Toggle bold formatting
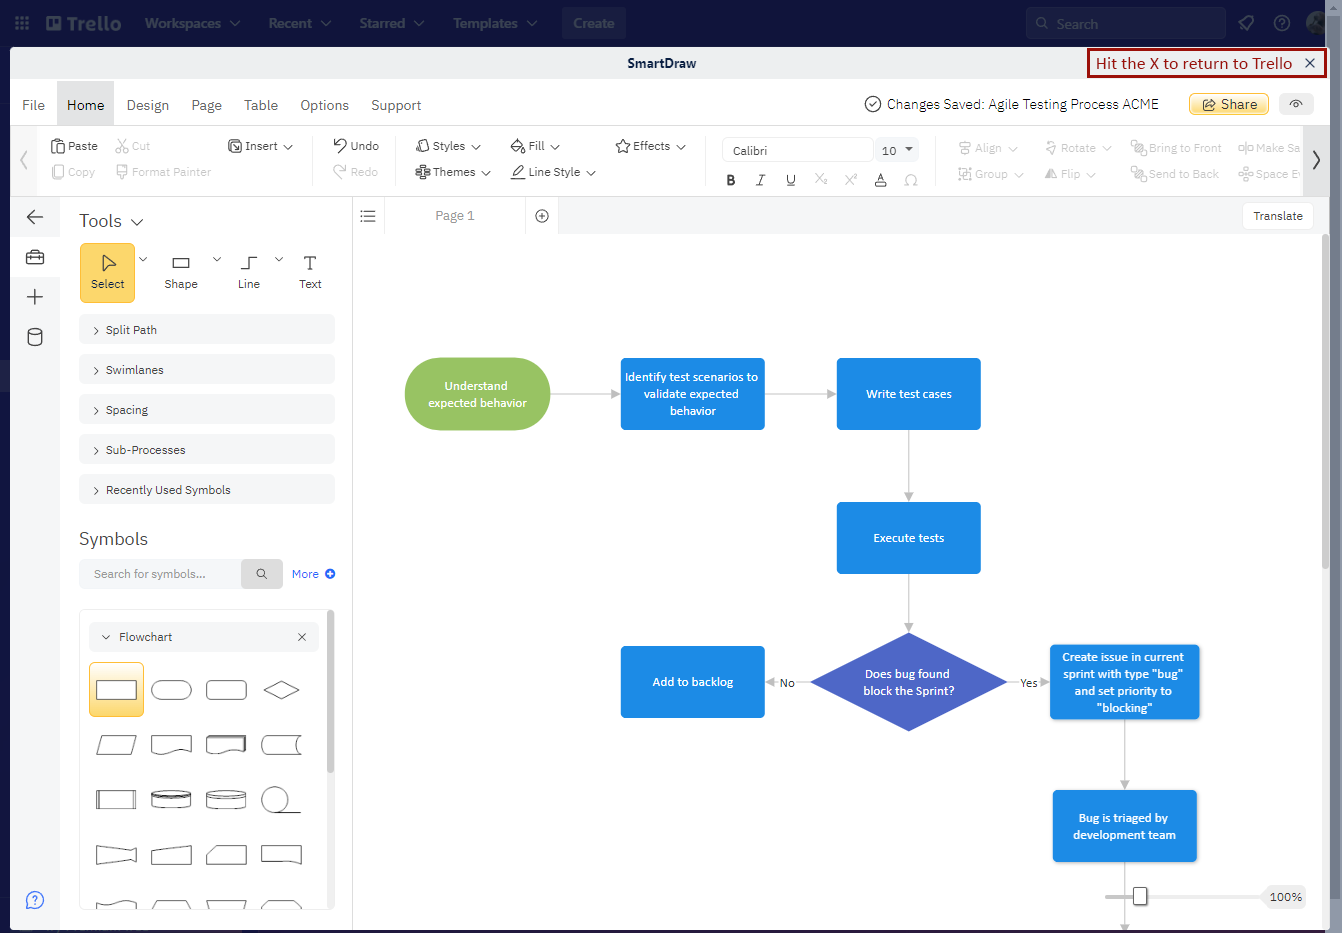This screenshot has width=1342, height=933. (730, 180)
